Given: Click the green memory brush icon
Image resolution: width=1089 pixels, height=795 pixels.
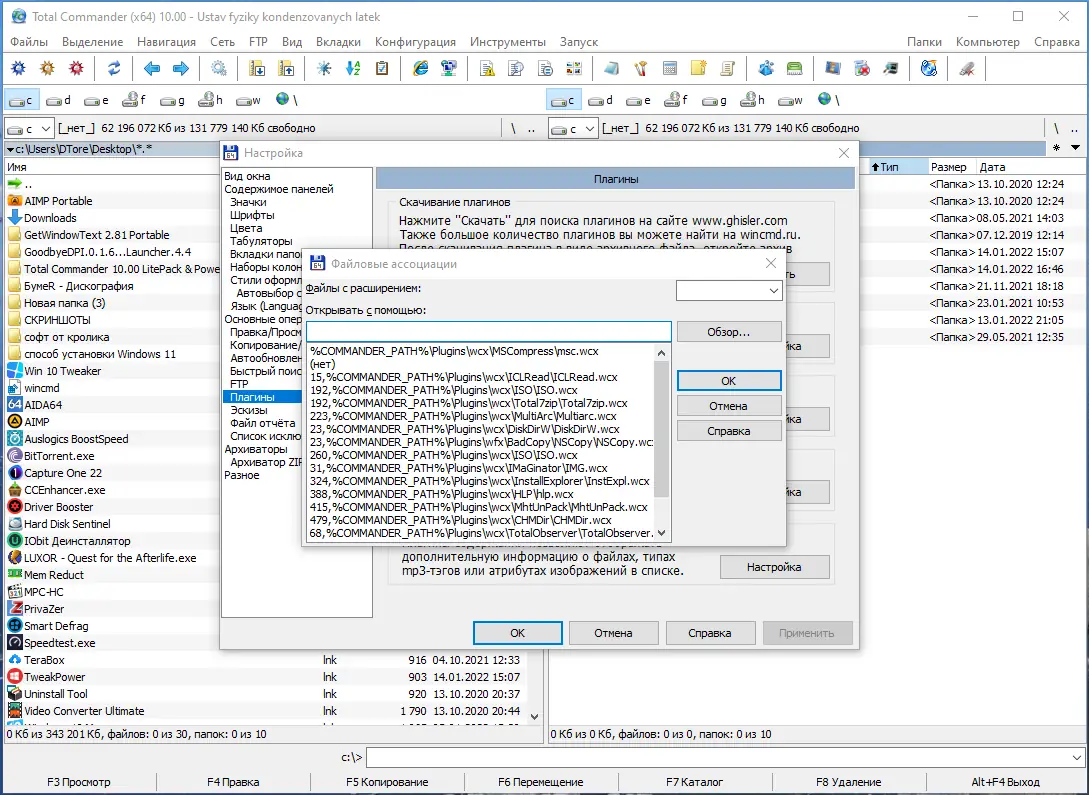Looking at the screenshot, I should [795, 68].
